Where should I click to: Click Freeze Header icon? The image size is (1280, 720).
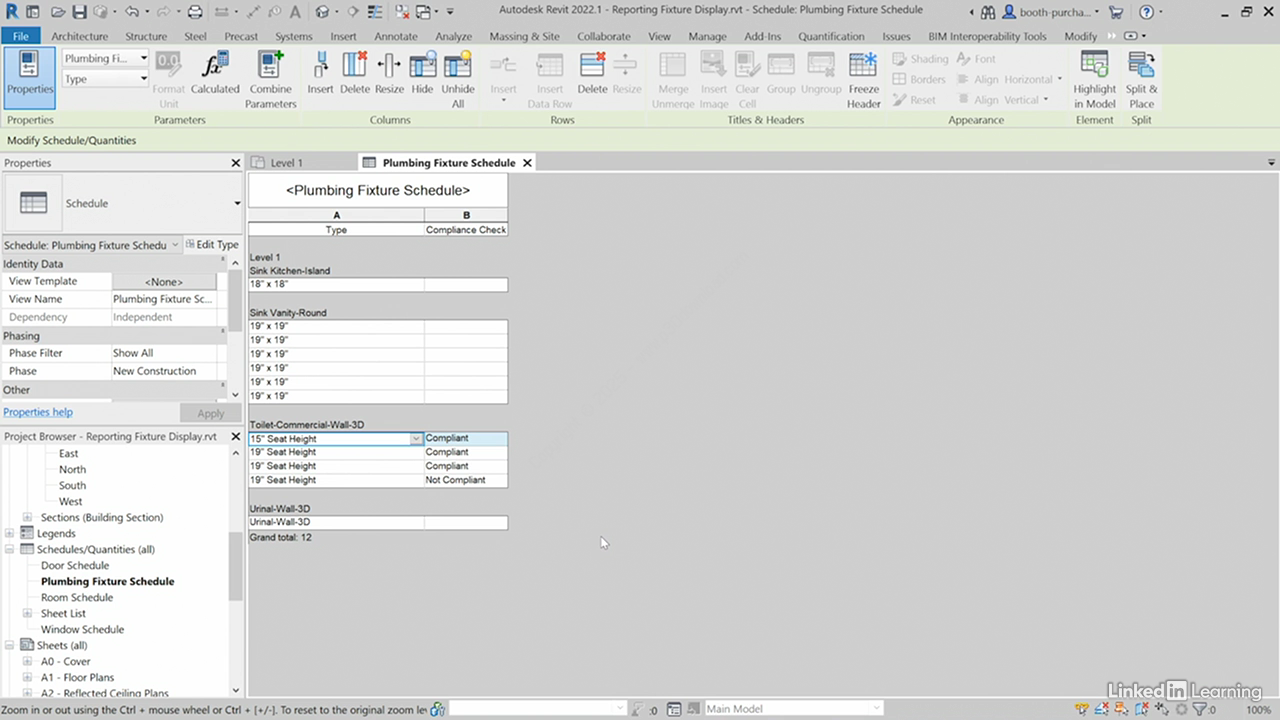click(864, 80)
